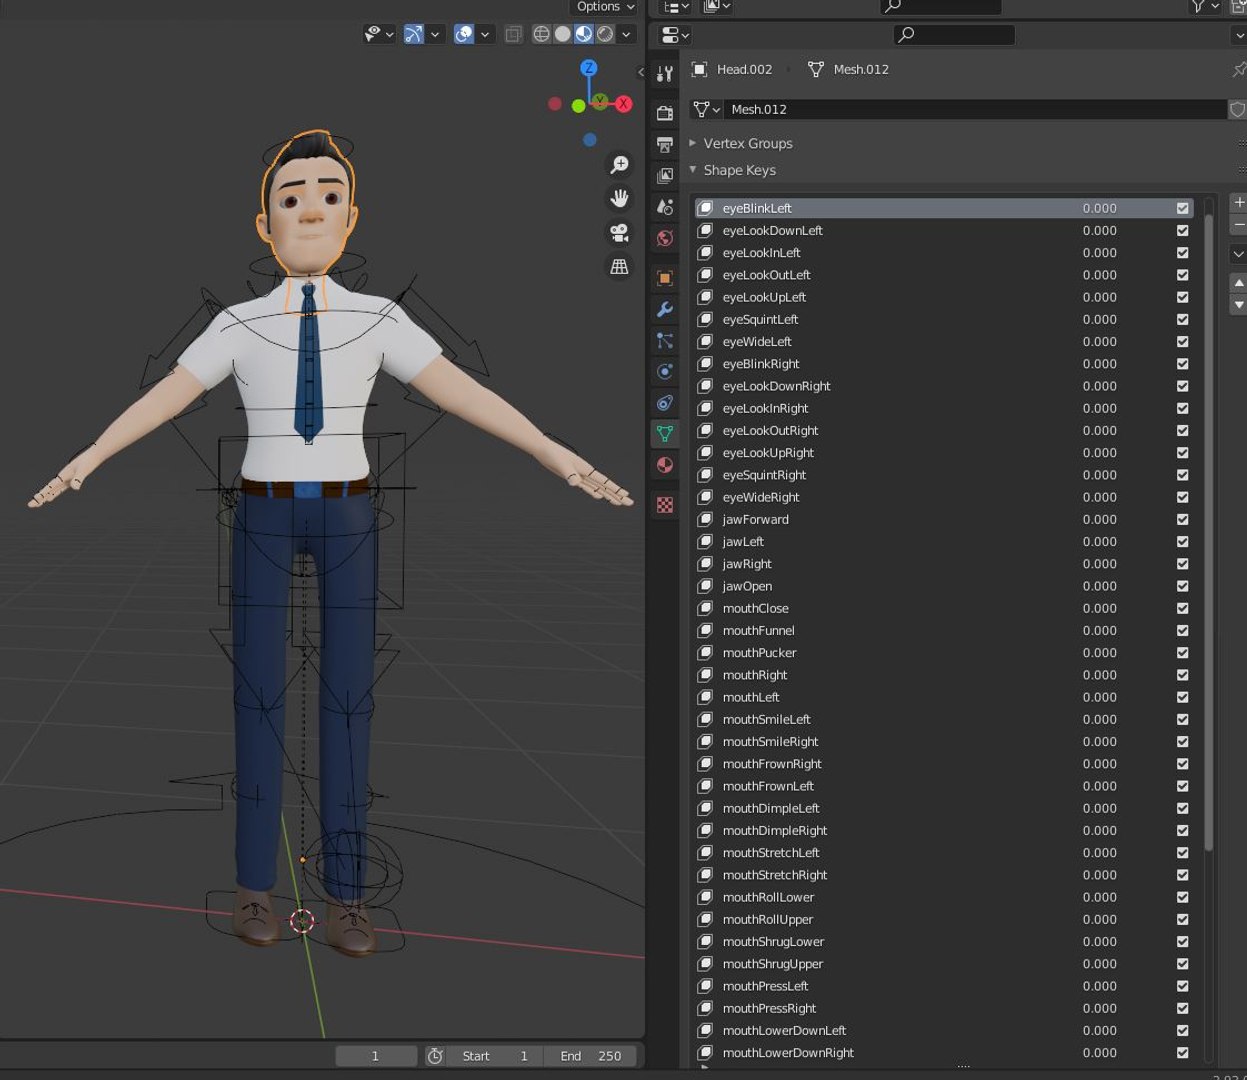Click the viewport zoom magnifier icon
Viewport: 1247px width, 1080px height.
[x=620, y=165]
